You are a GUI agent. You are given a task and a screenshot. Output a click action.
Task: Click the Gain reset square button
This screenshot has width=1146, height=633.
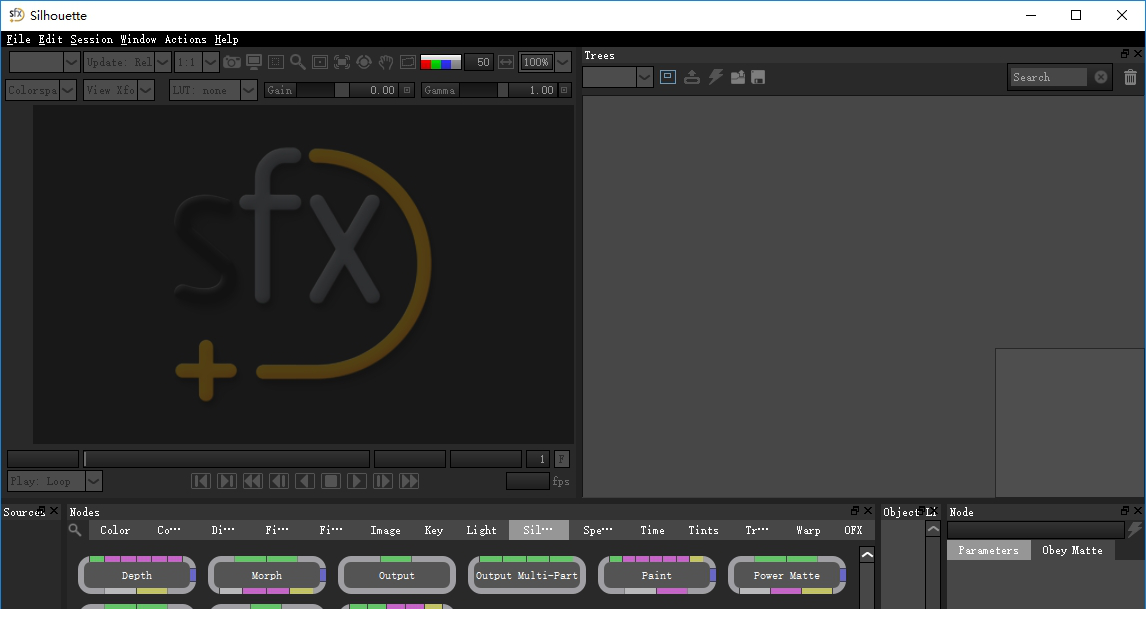pos(407,90)
